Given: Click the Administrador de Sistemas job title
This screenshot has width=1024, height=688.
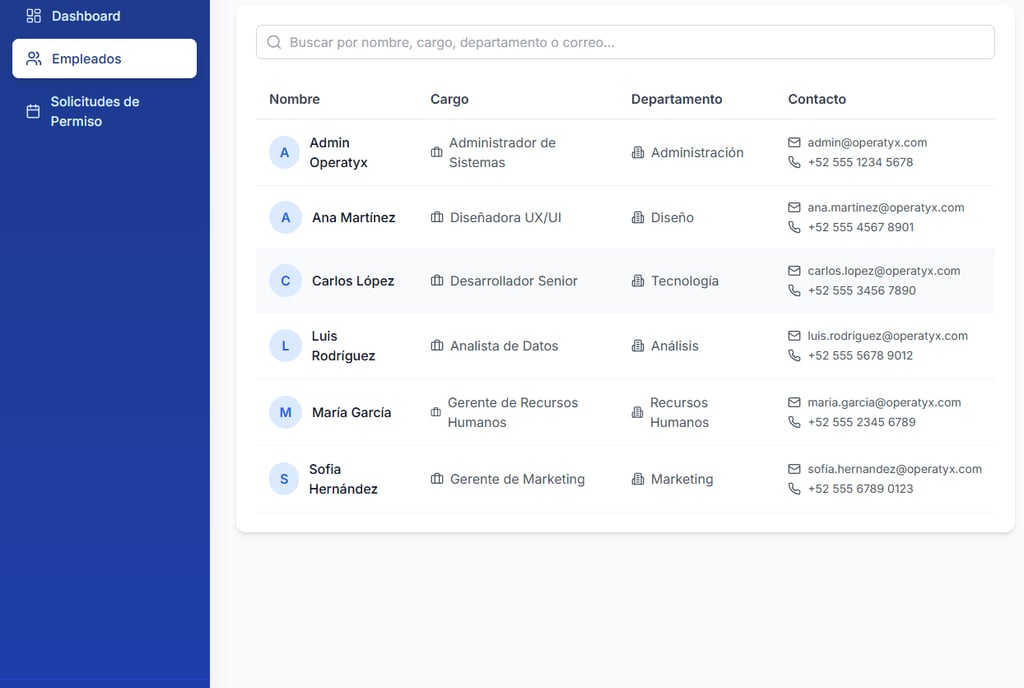Looking at the screenshot, I should tap(502, 153).
